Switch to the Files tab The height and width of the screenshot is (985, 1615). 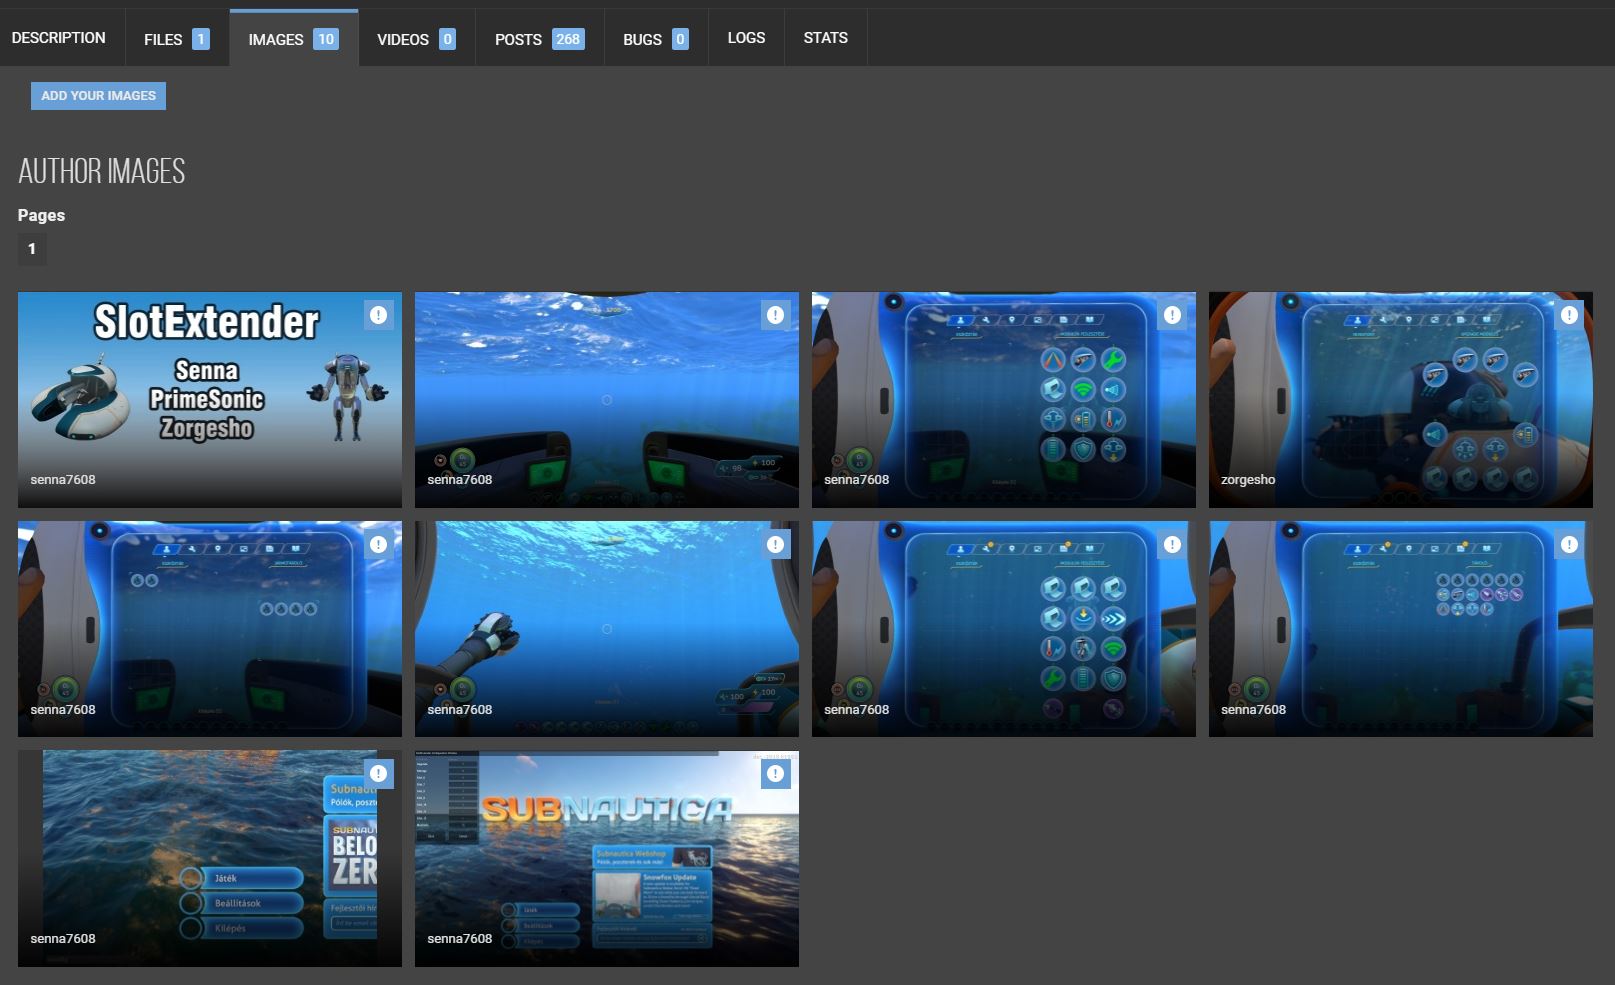177,38
